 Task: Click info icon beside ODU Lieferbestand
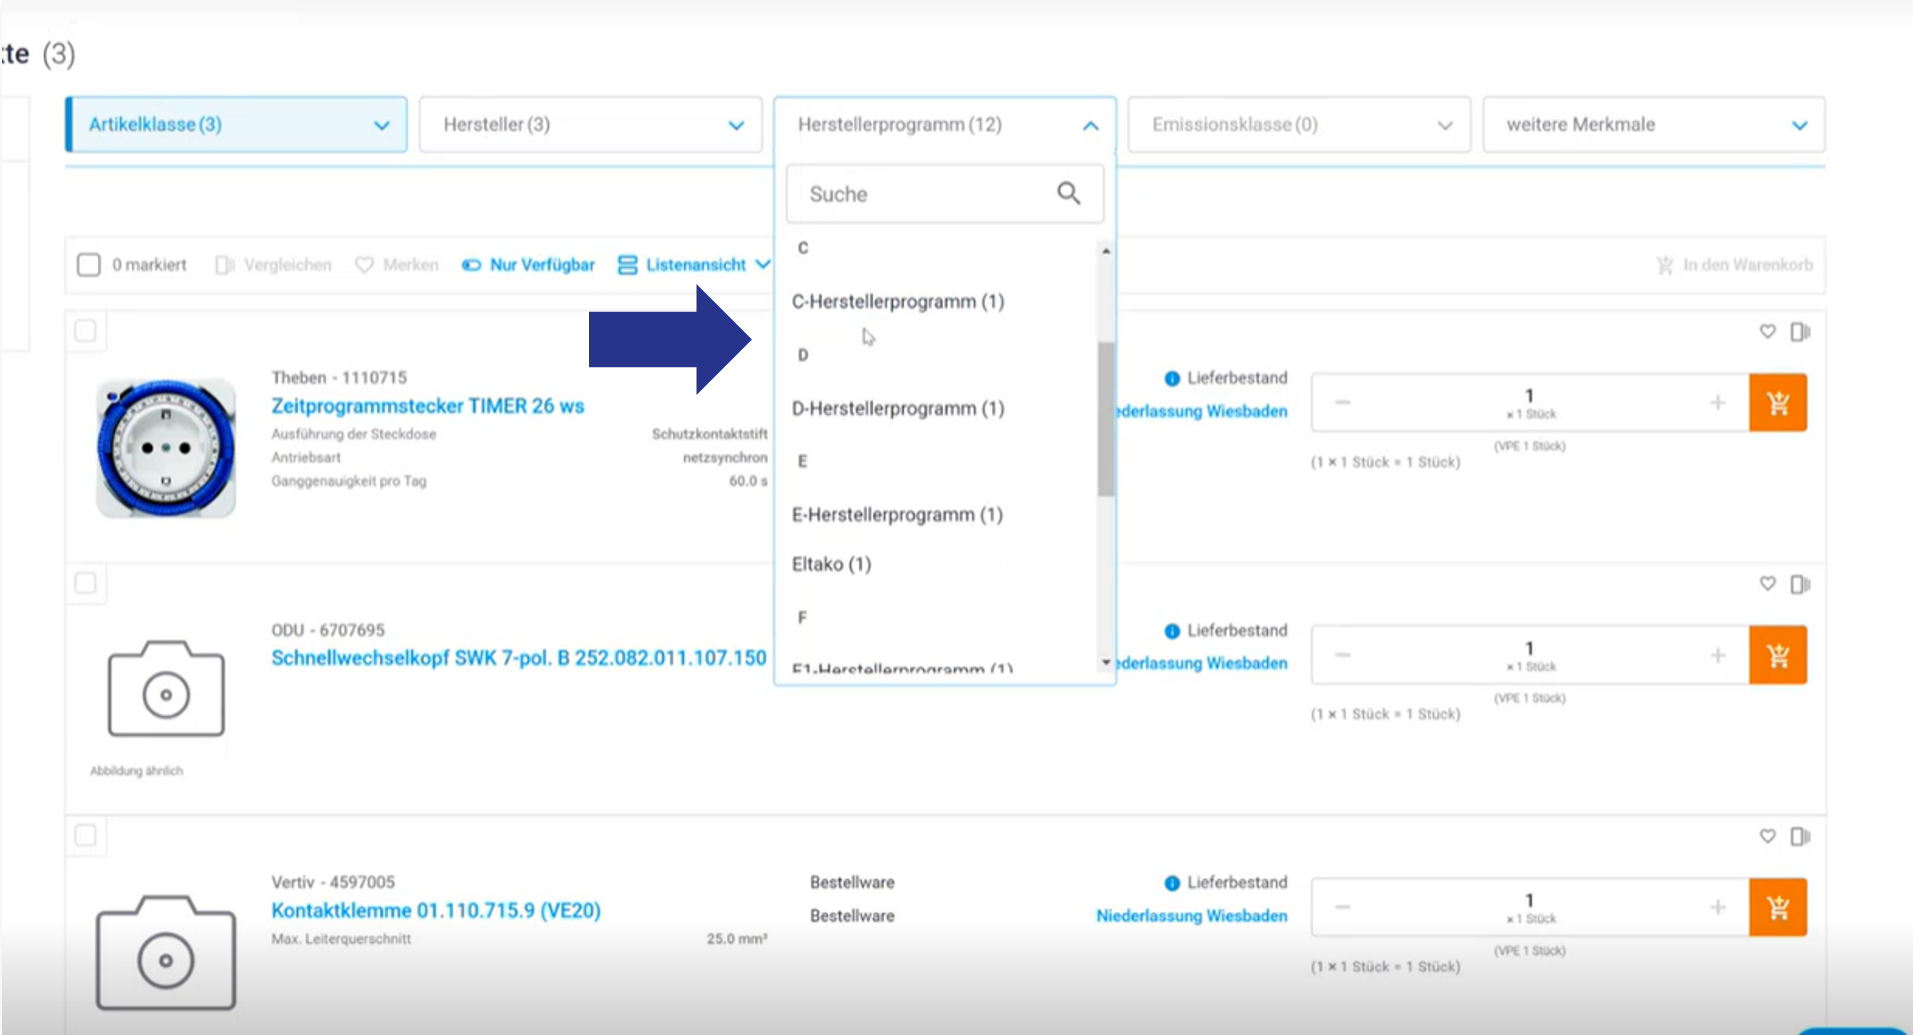1172,631
